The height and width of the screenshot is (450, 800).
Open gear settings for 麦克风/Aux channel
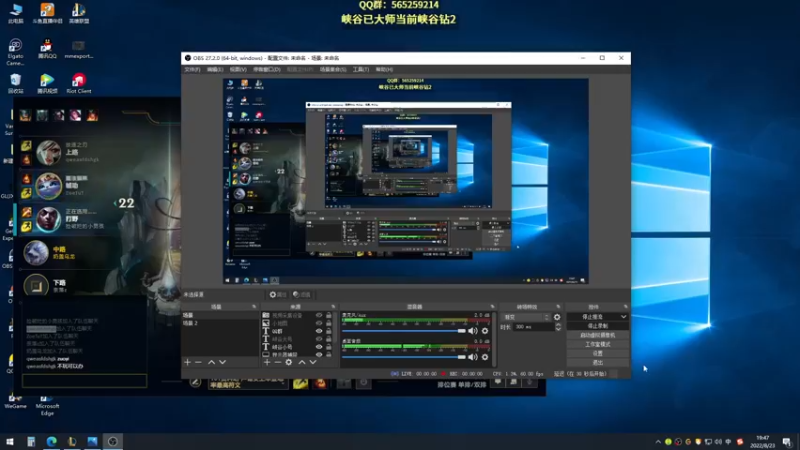tap(485, 331)
